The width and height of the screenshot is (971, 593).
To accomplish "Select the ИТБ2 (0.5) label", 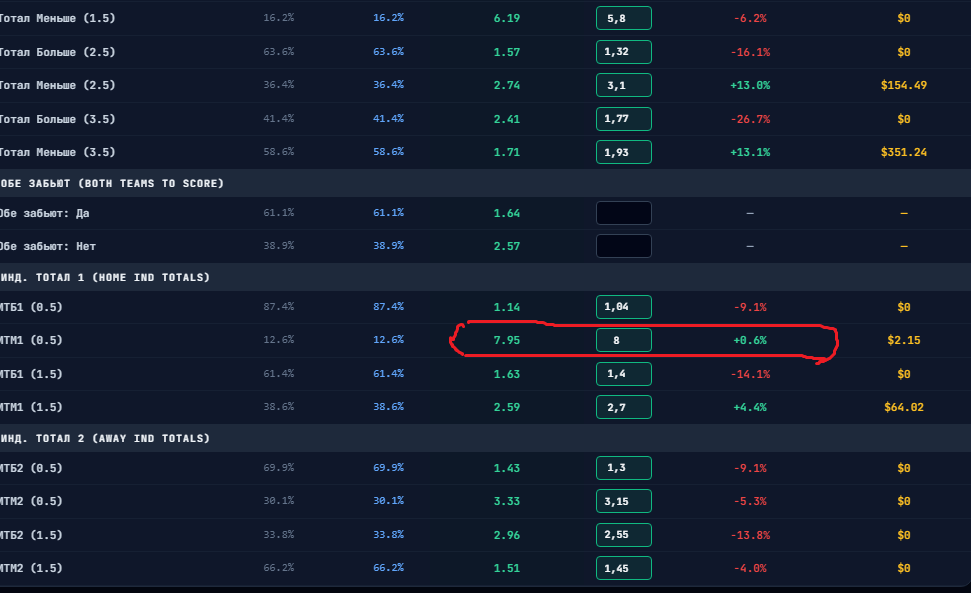I will tap(31, 468).
